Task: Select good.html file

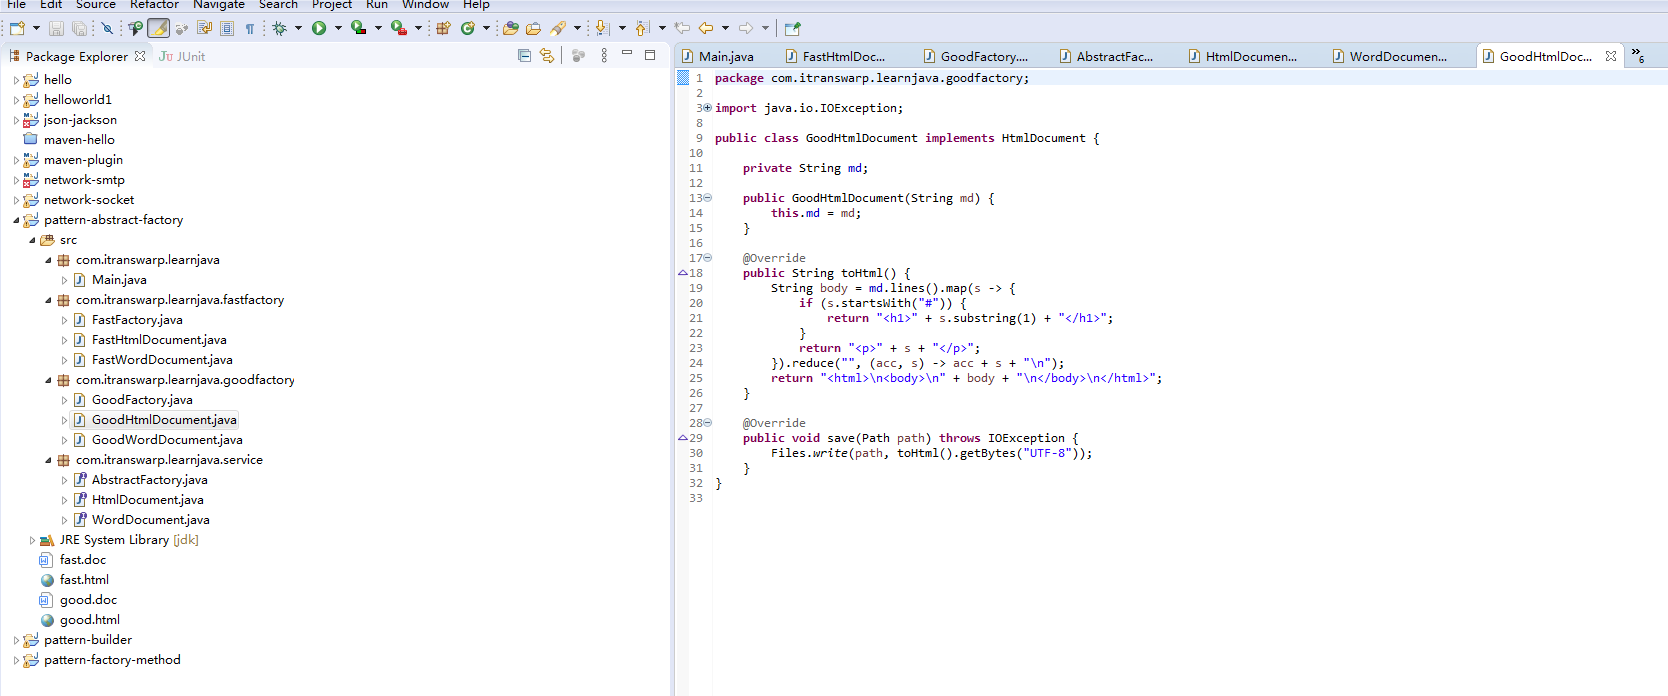Action: [x=90, y=620]
